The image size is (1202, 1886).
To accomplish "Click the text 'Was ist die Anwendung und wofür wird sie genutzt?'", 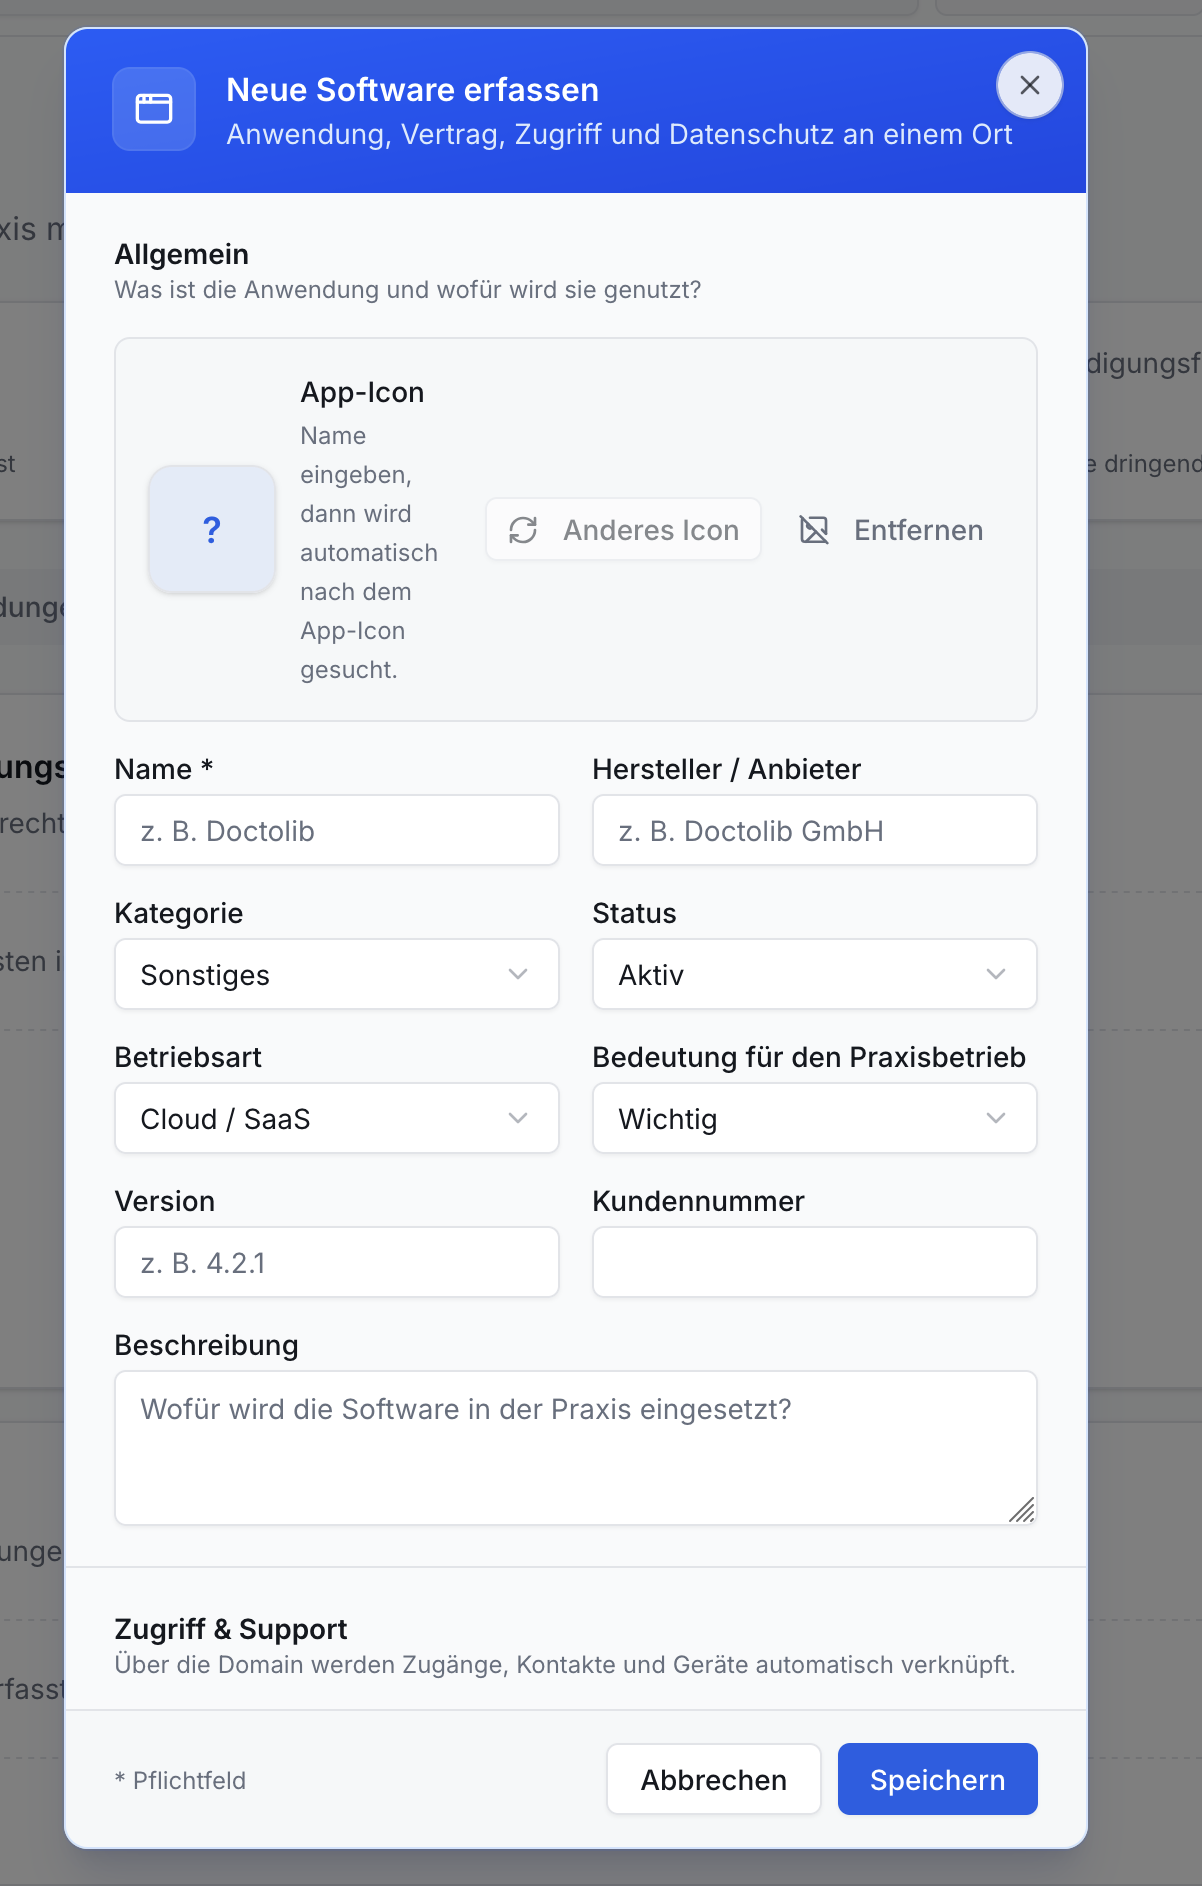I will [408, 290].
